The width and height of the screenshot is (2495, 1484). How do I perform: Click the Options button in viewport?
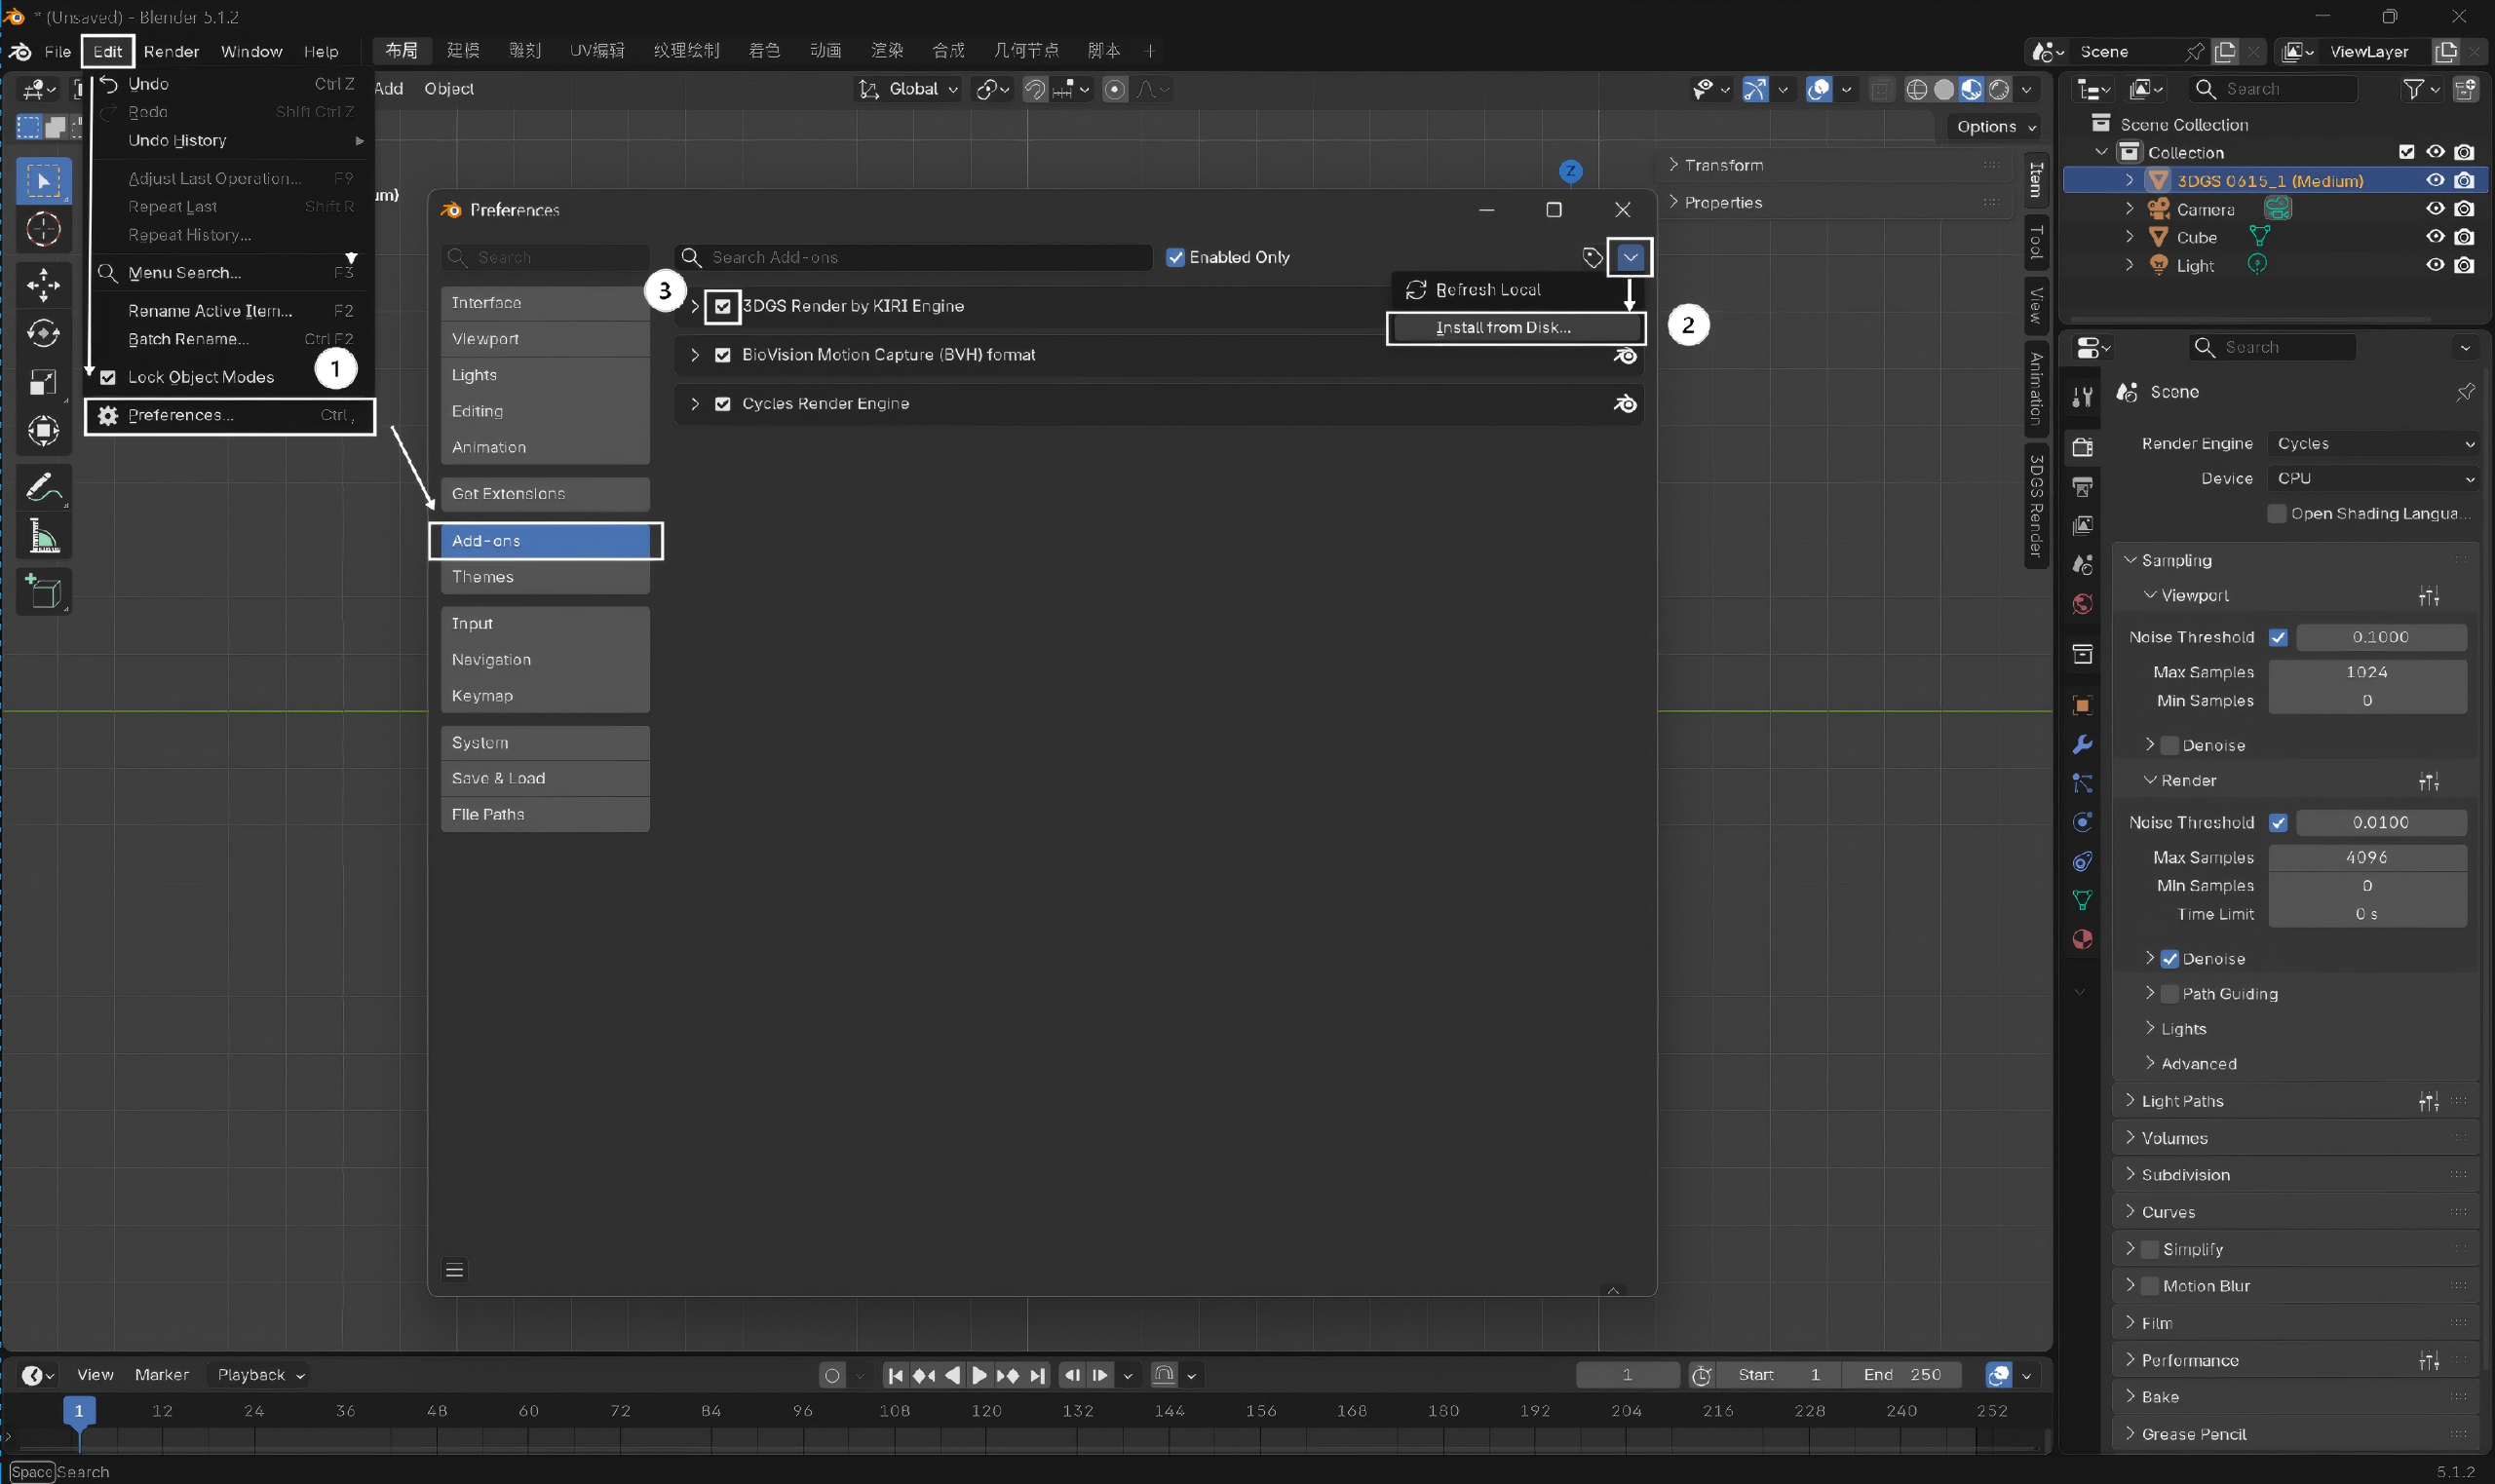(x=1995, y=127)
